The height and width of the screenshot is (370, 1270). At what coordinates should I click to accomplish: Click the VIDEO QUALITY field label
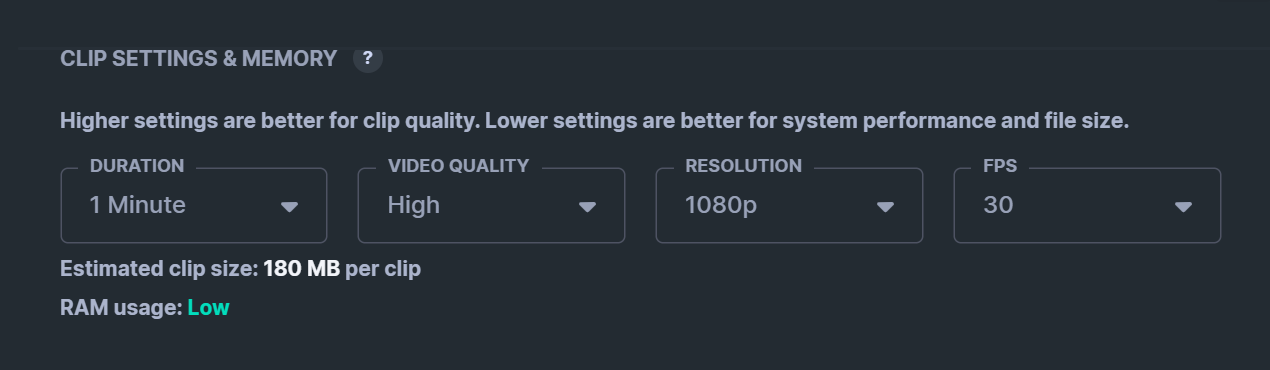(x=458, y=166)
